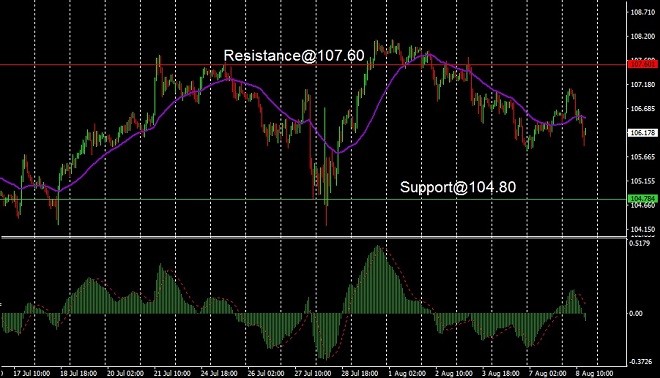Click the 105.665 price axis label
The image size is (660, 378).
642,157
